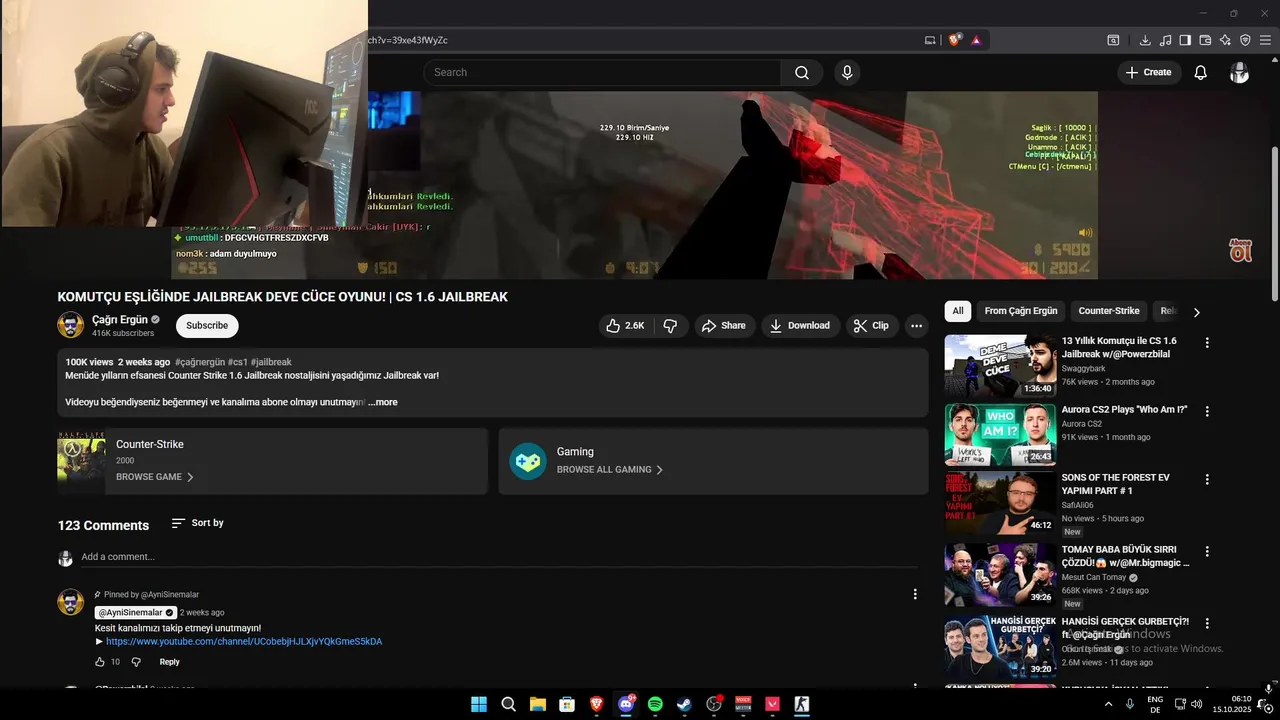
Task: Click the picture-in-picture icon in address bar
Action: click(930, 40)
